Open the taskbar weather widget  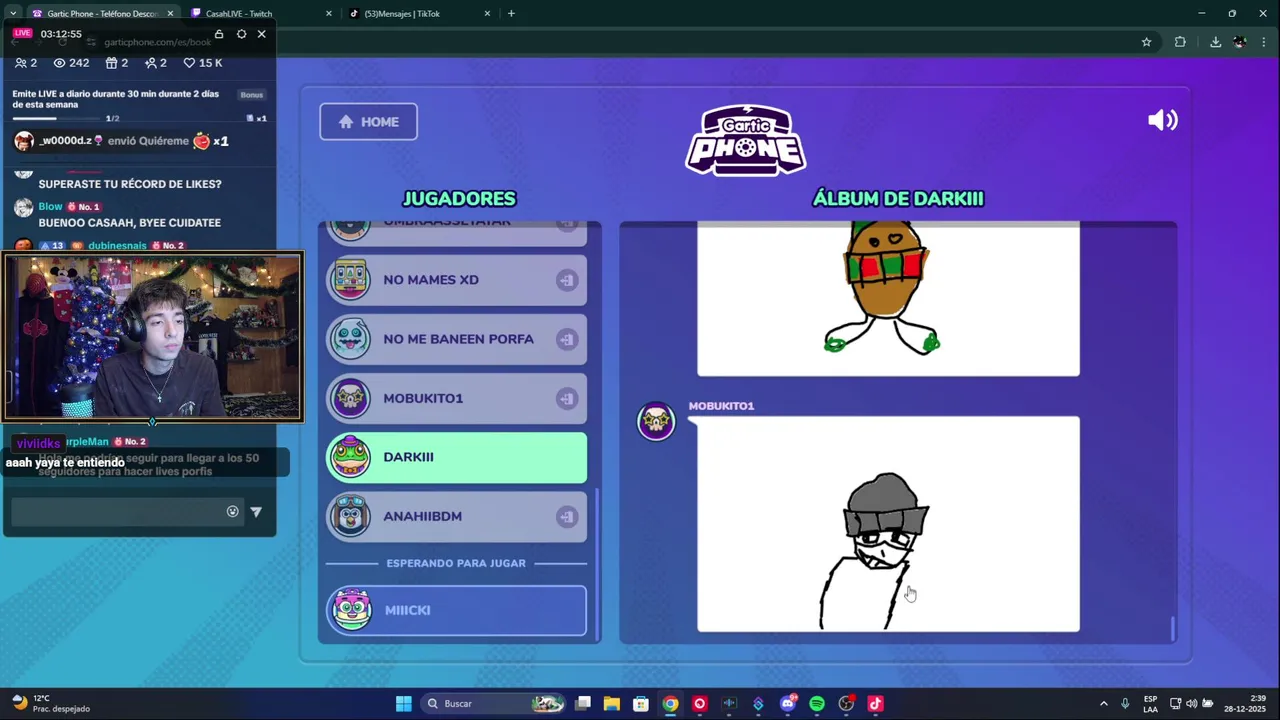[x=50, y=703]
